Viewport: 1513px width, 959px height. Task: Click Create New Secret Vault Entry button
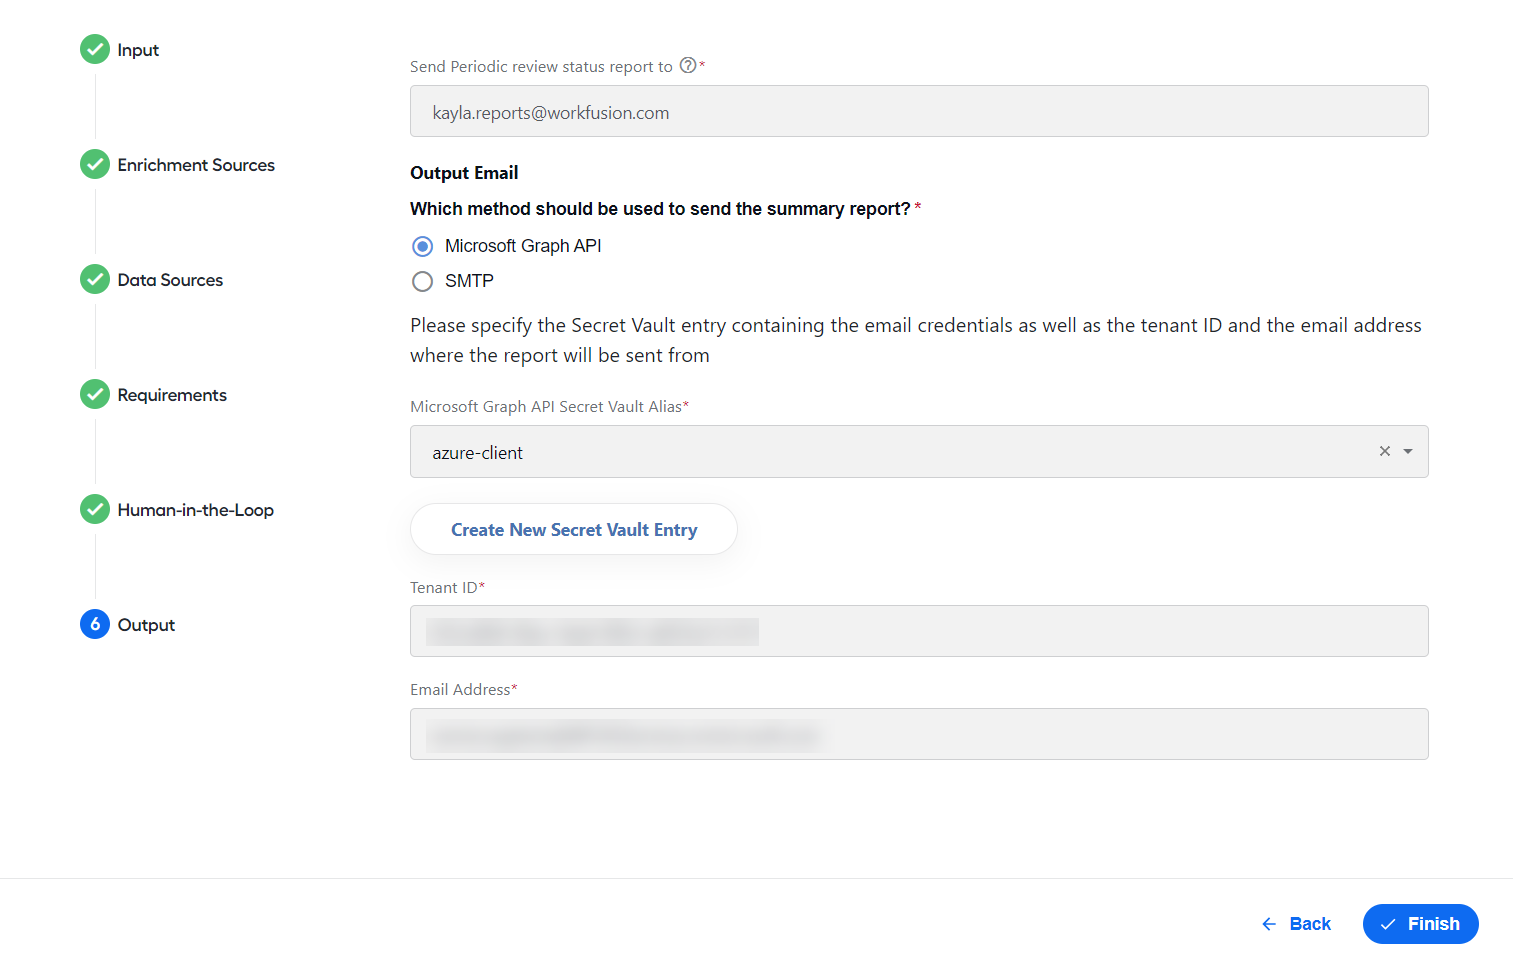coord(574,529)
